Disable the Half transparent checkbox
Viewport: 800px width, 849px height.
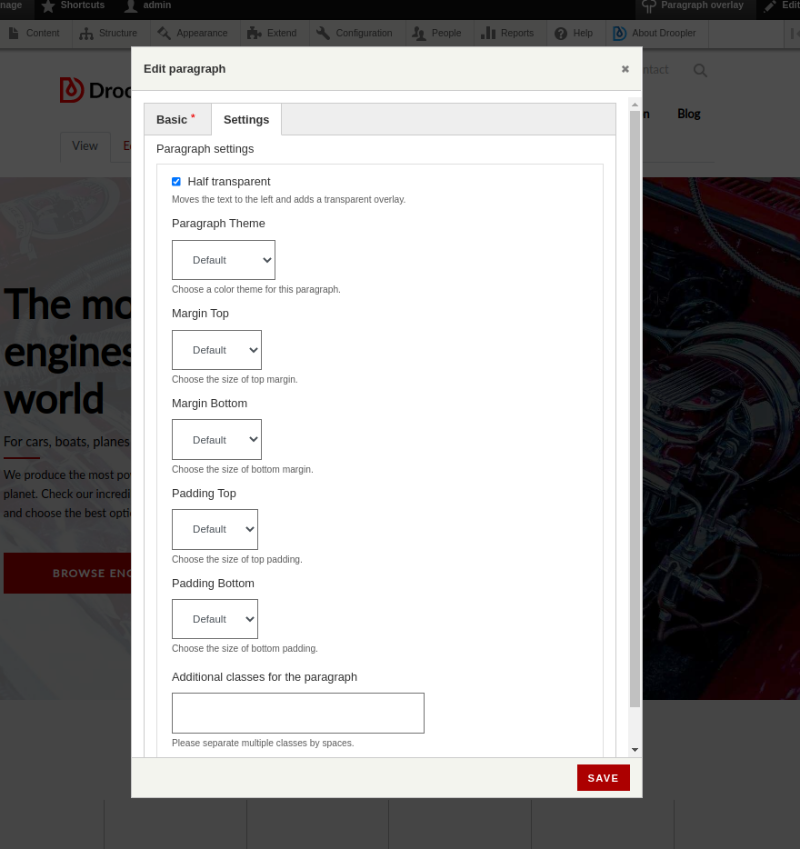click(176, 181)
